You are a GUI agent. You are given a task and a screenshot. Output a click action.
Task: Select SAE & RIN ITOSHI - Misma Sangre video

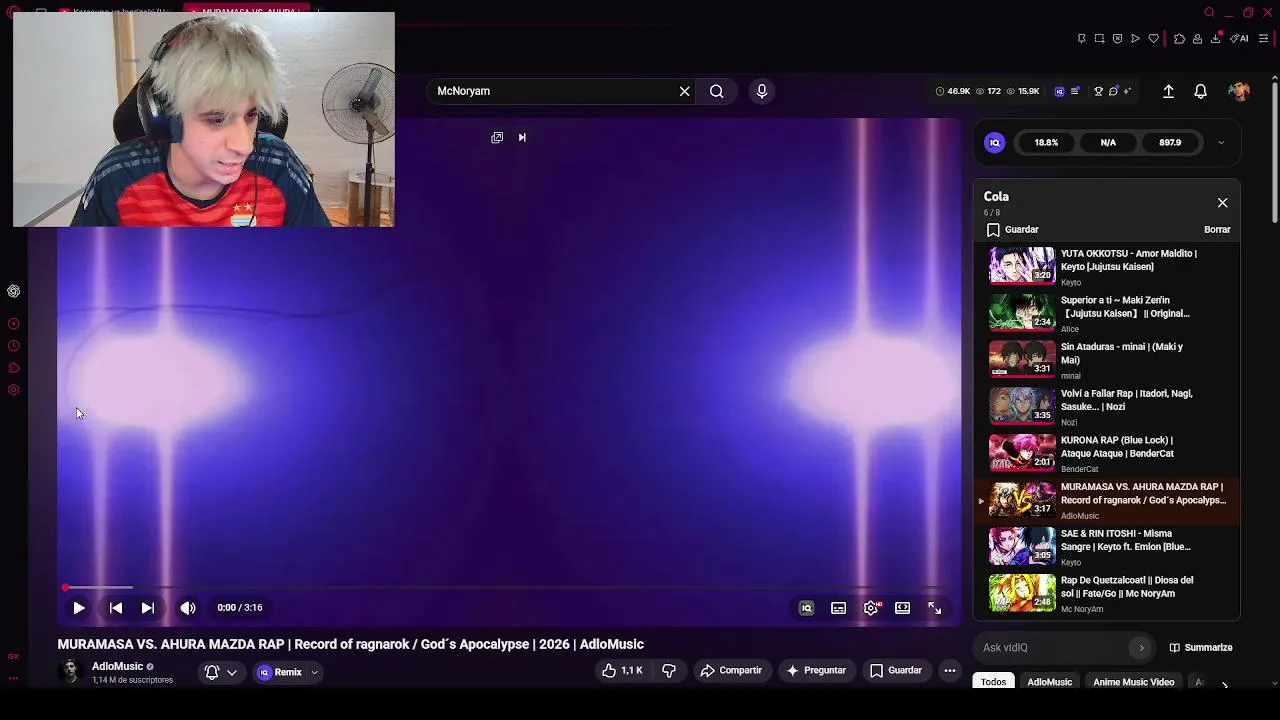coord(1108,547)
